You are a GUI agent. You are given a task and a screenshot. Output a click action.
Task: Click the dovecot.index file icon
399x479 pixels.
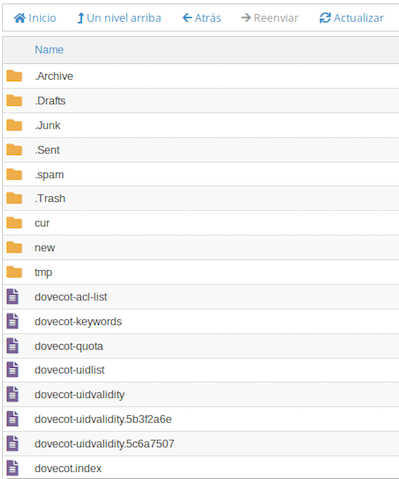(x=13, y=468)
